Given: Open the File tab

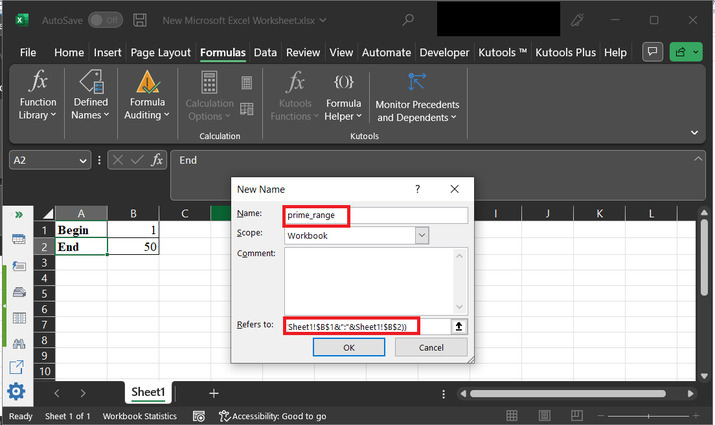Looking at the screenshot, I should (28, 52).
